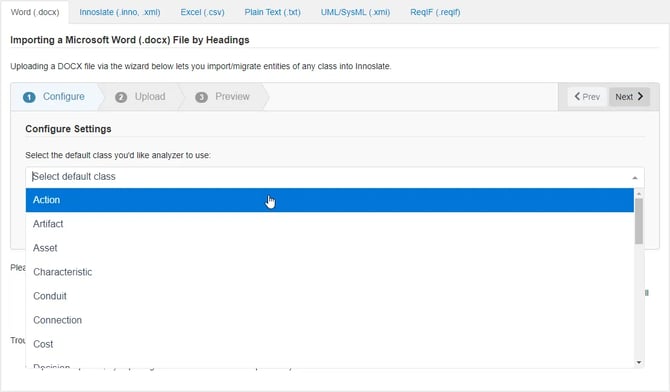Image resolution: width=670 pixels, height=392 pixels.
Task: Click the Select default class search field
Action: point(329,177)
